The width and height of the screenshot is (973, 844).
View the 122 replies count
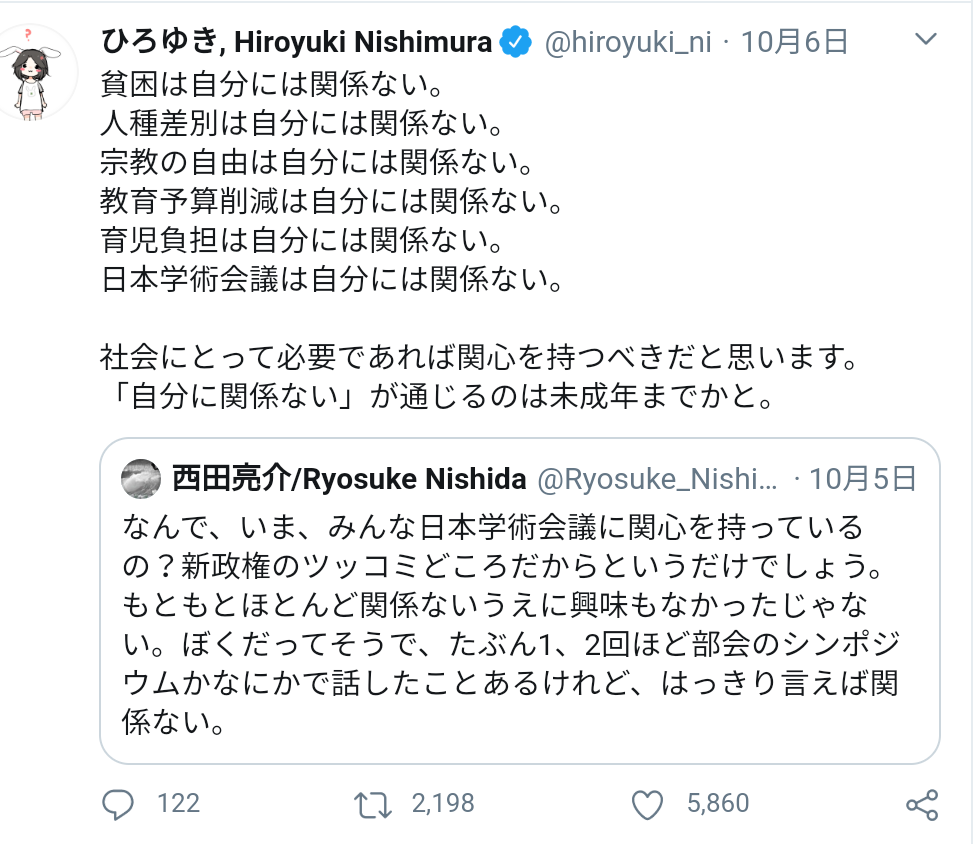point(178,804)
